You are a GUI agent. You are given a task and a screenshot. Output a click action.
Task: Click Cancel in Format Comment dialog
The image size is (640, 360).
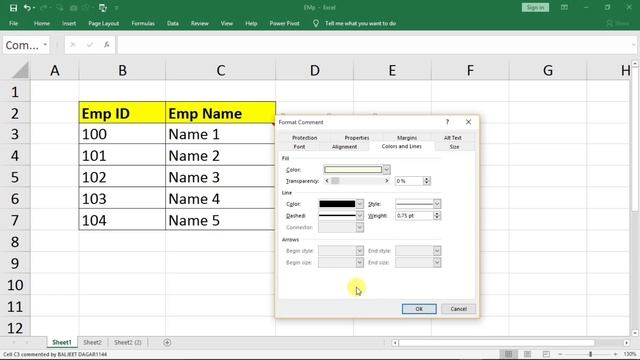(458, 309)
